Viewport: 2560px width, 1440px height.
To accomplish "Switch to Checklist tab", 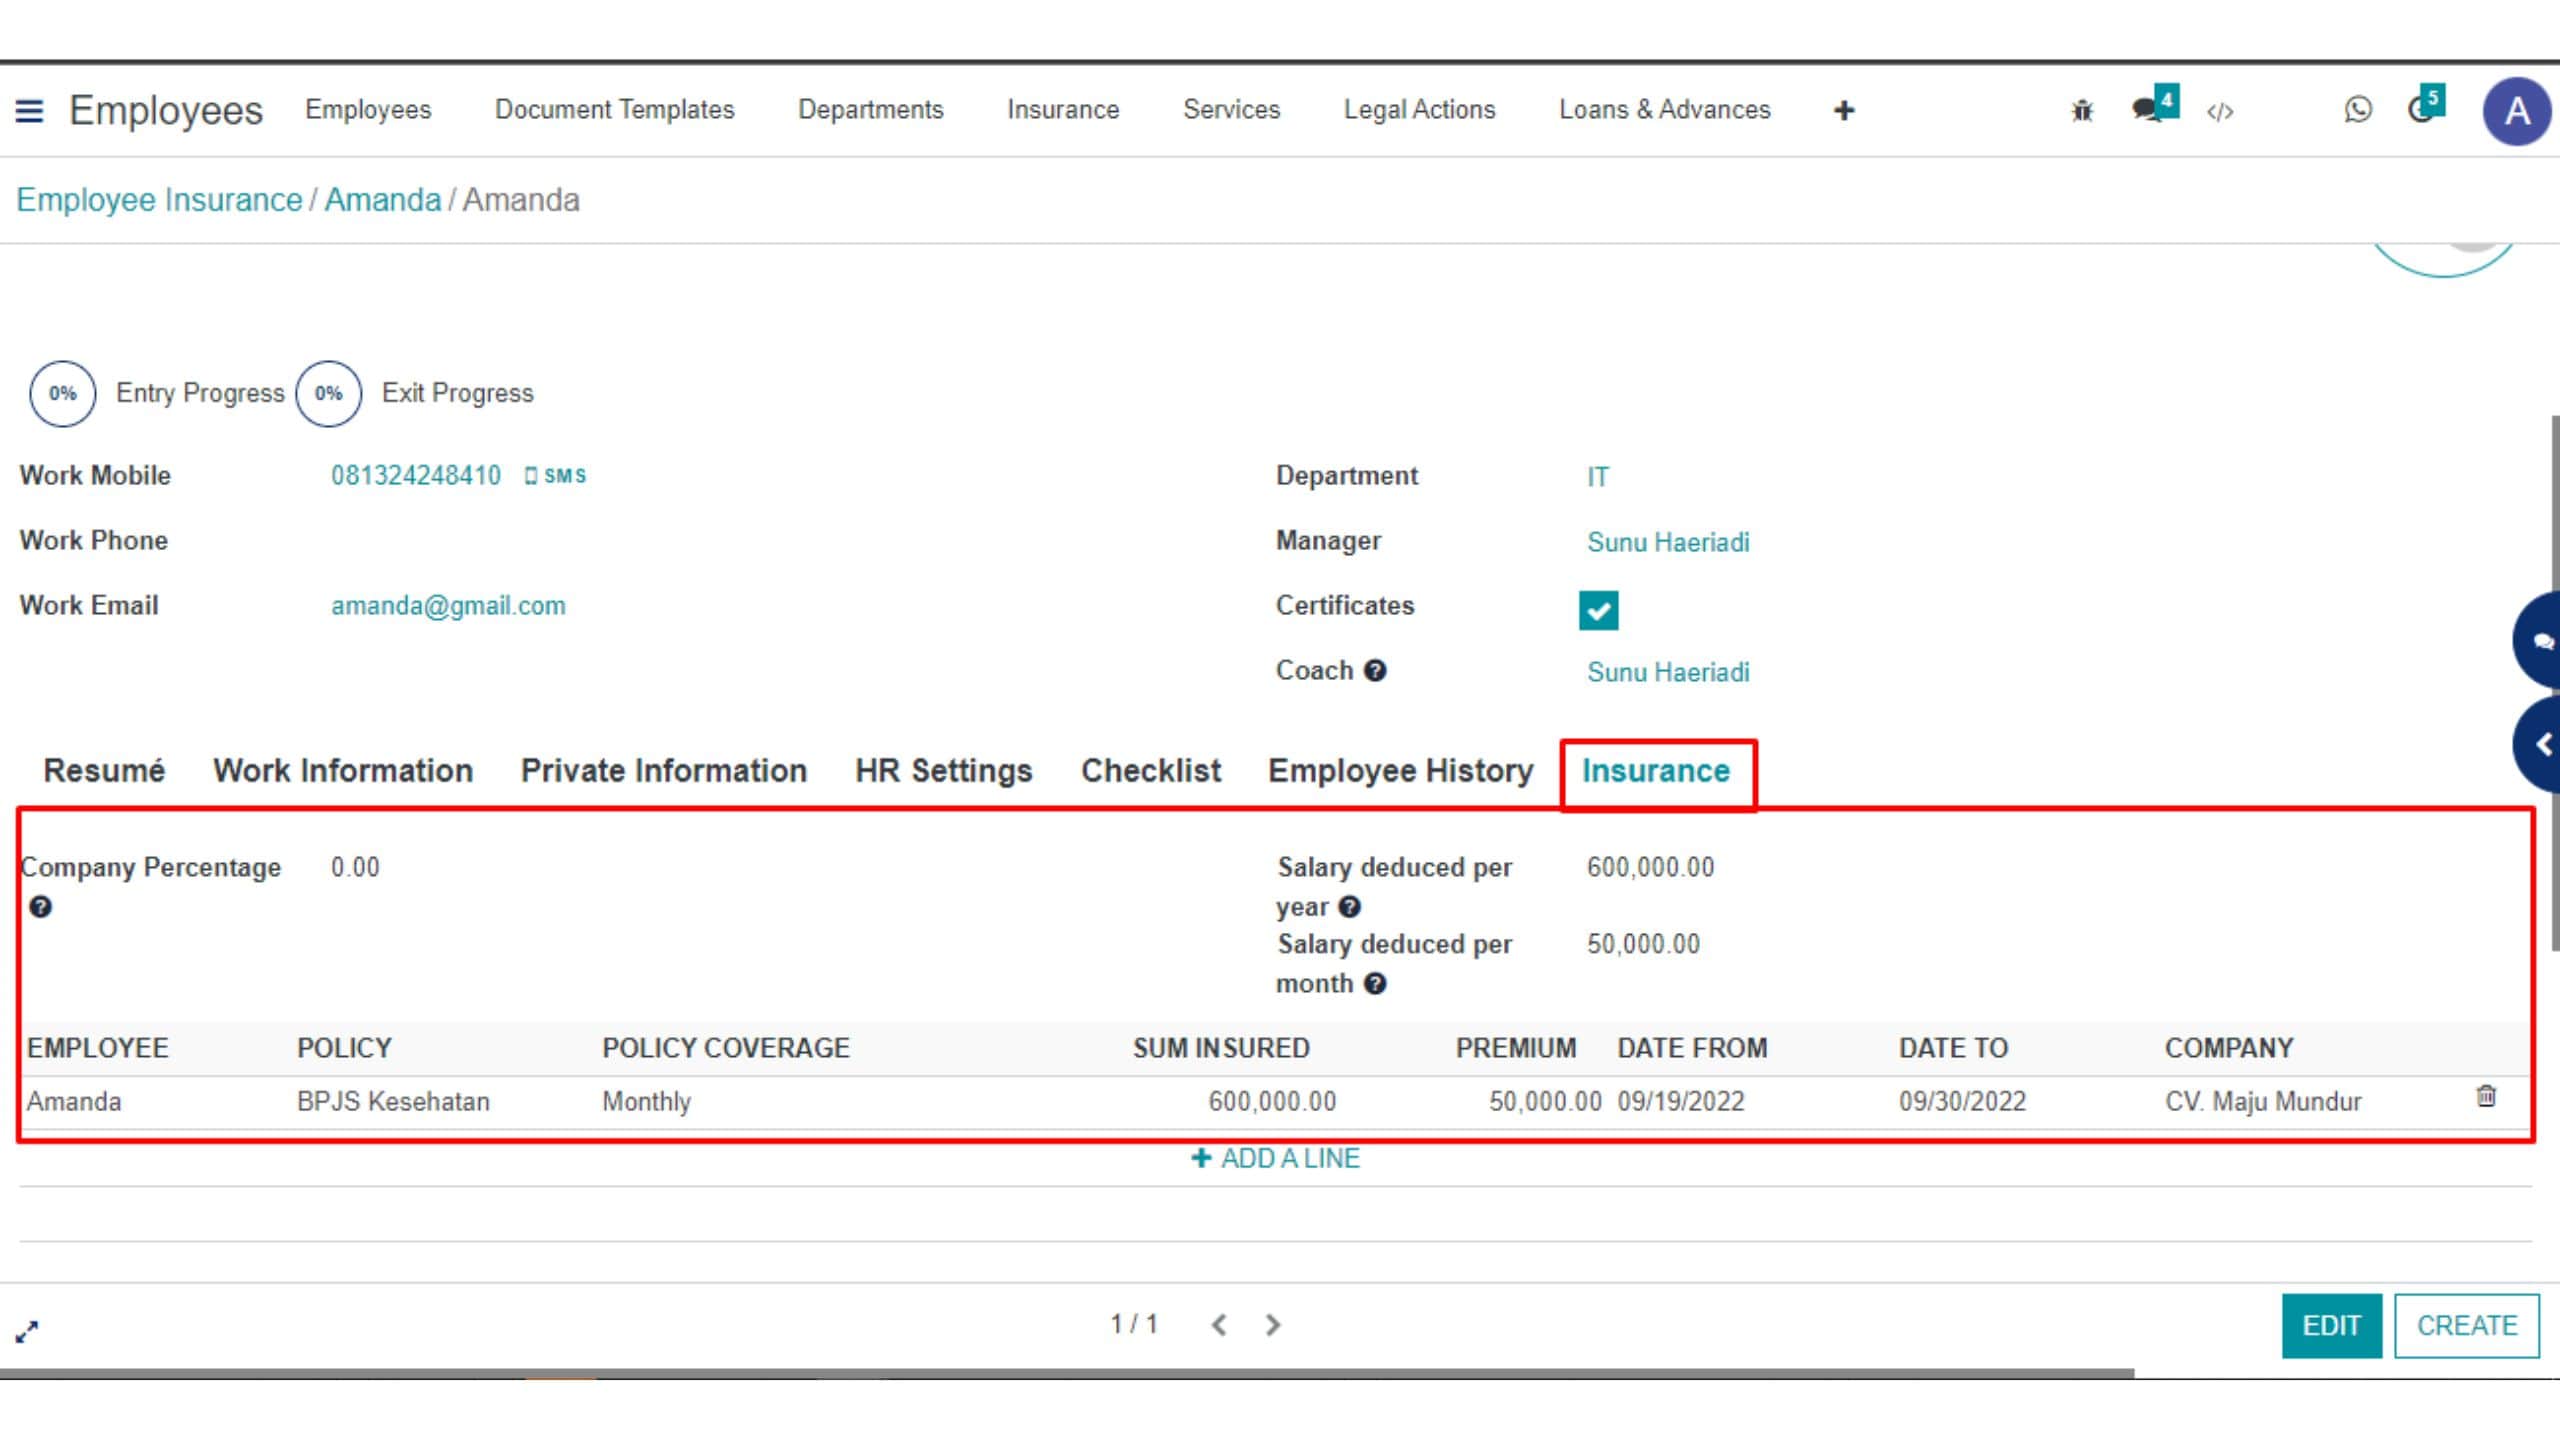I will [x=1151, y=771].
